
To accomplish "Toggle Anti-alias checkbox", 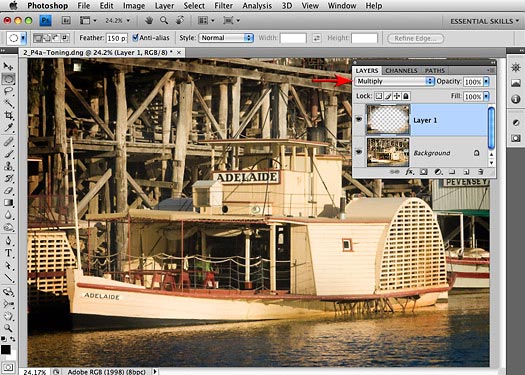I will pos(135,38).
